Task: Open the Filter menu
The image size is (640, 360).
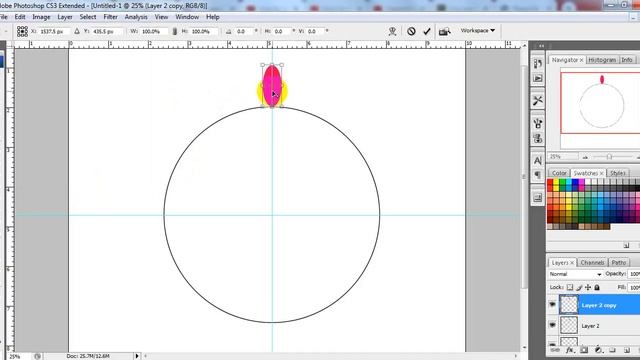Action: (x=110, y=17)
